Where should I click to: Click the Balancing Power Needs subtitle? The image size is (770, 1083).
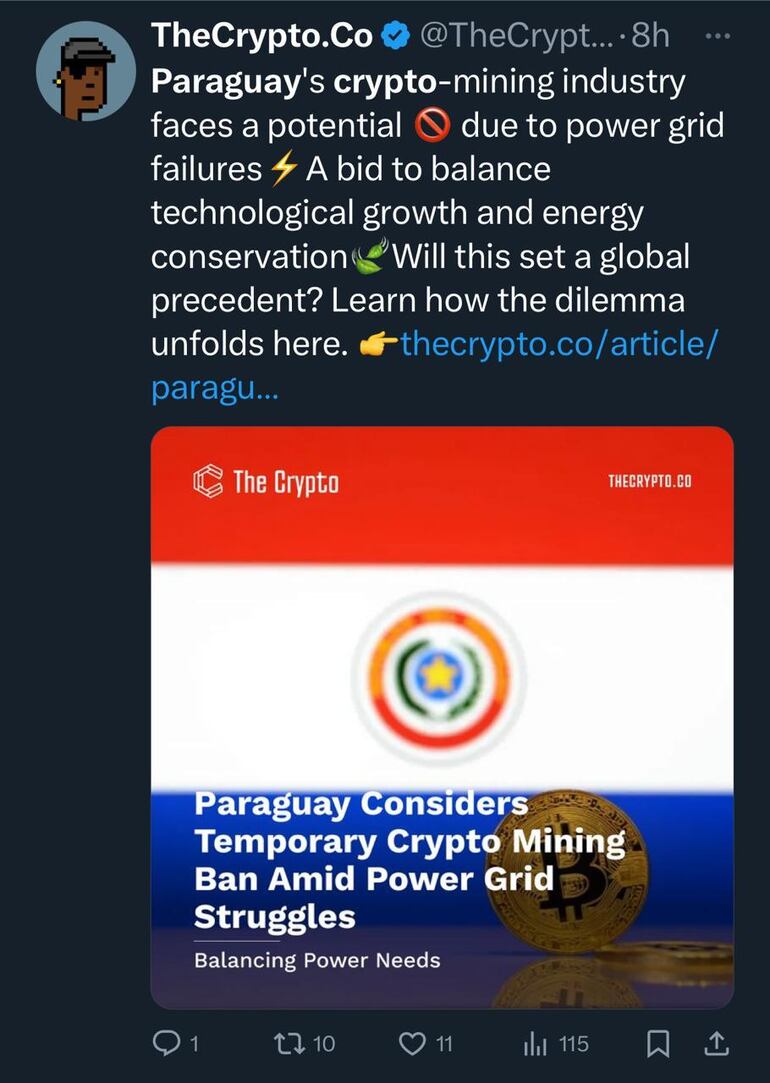(x=317, y=961)
